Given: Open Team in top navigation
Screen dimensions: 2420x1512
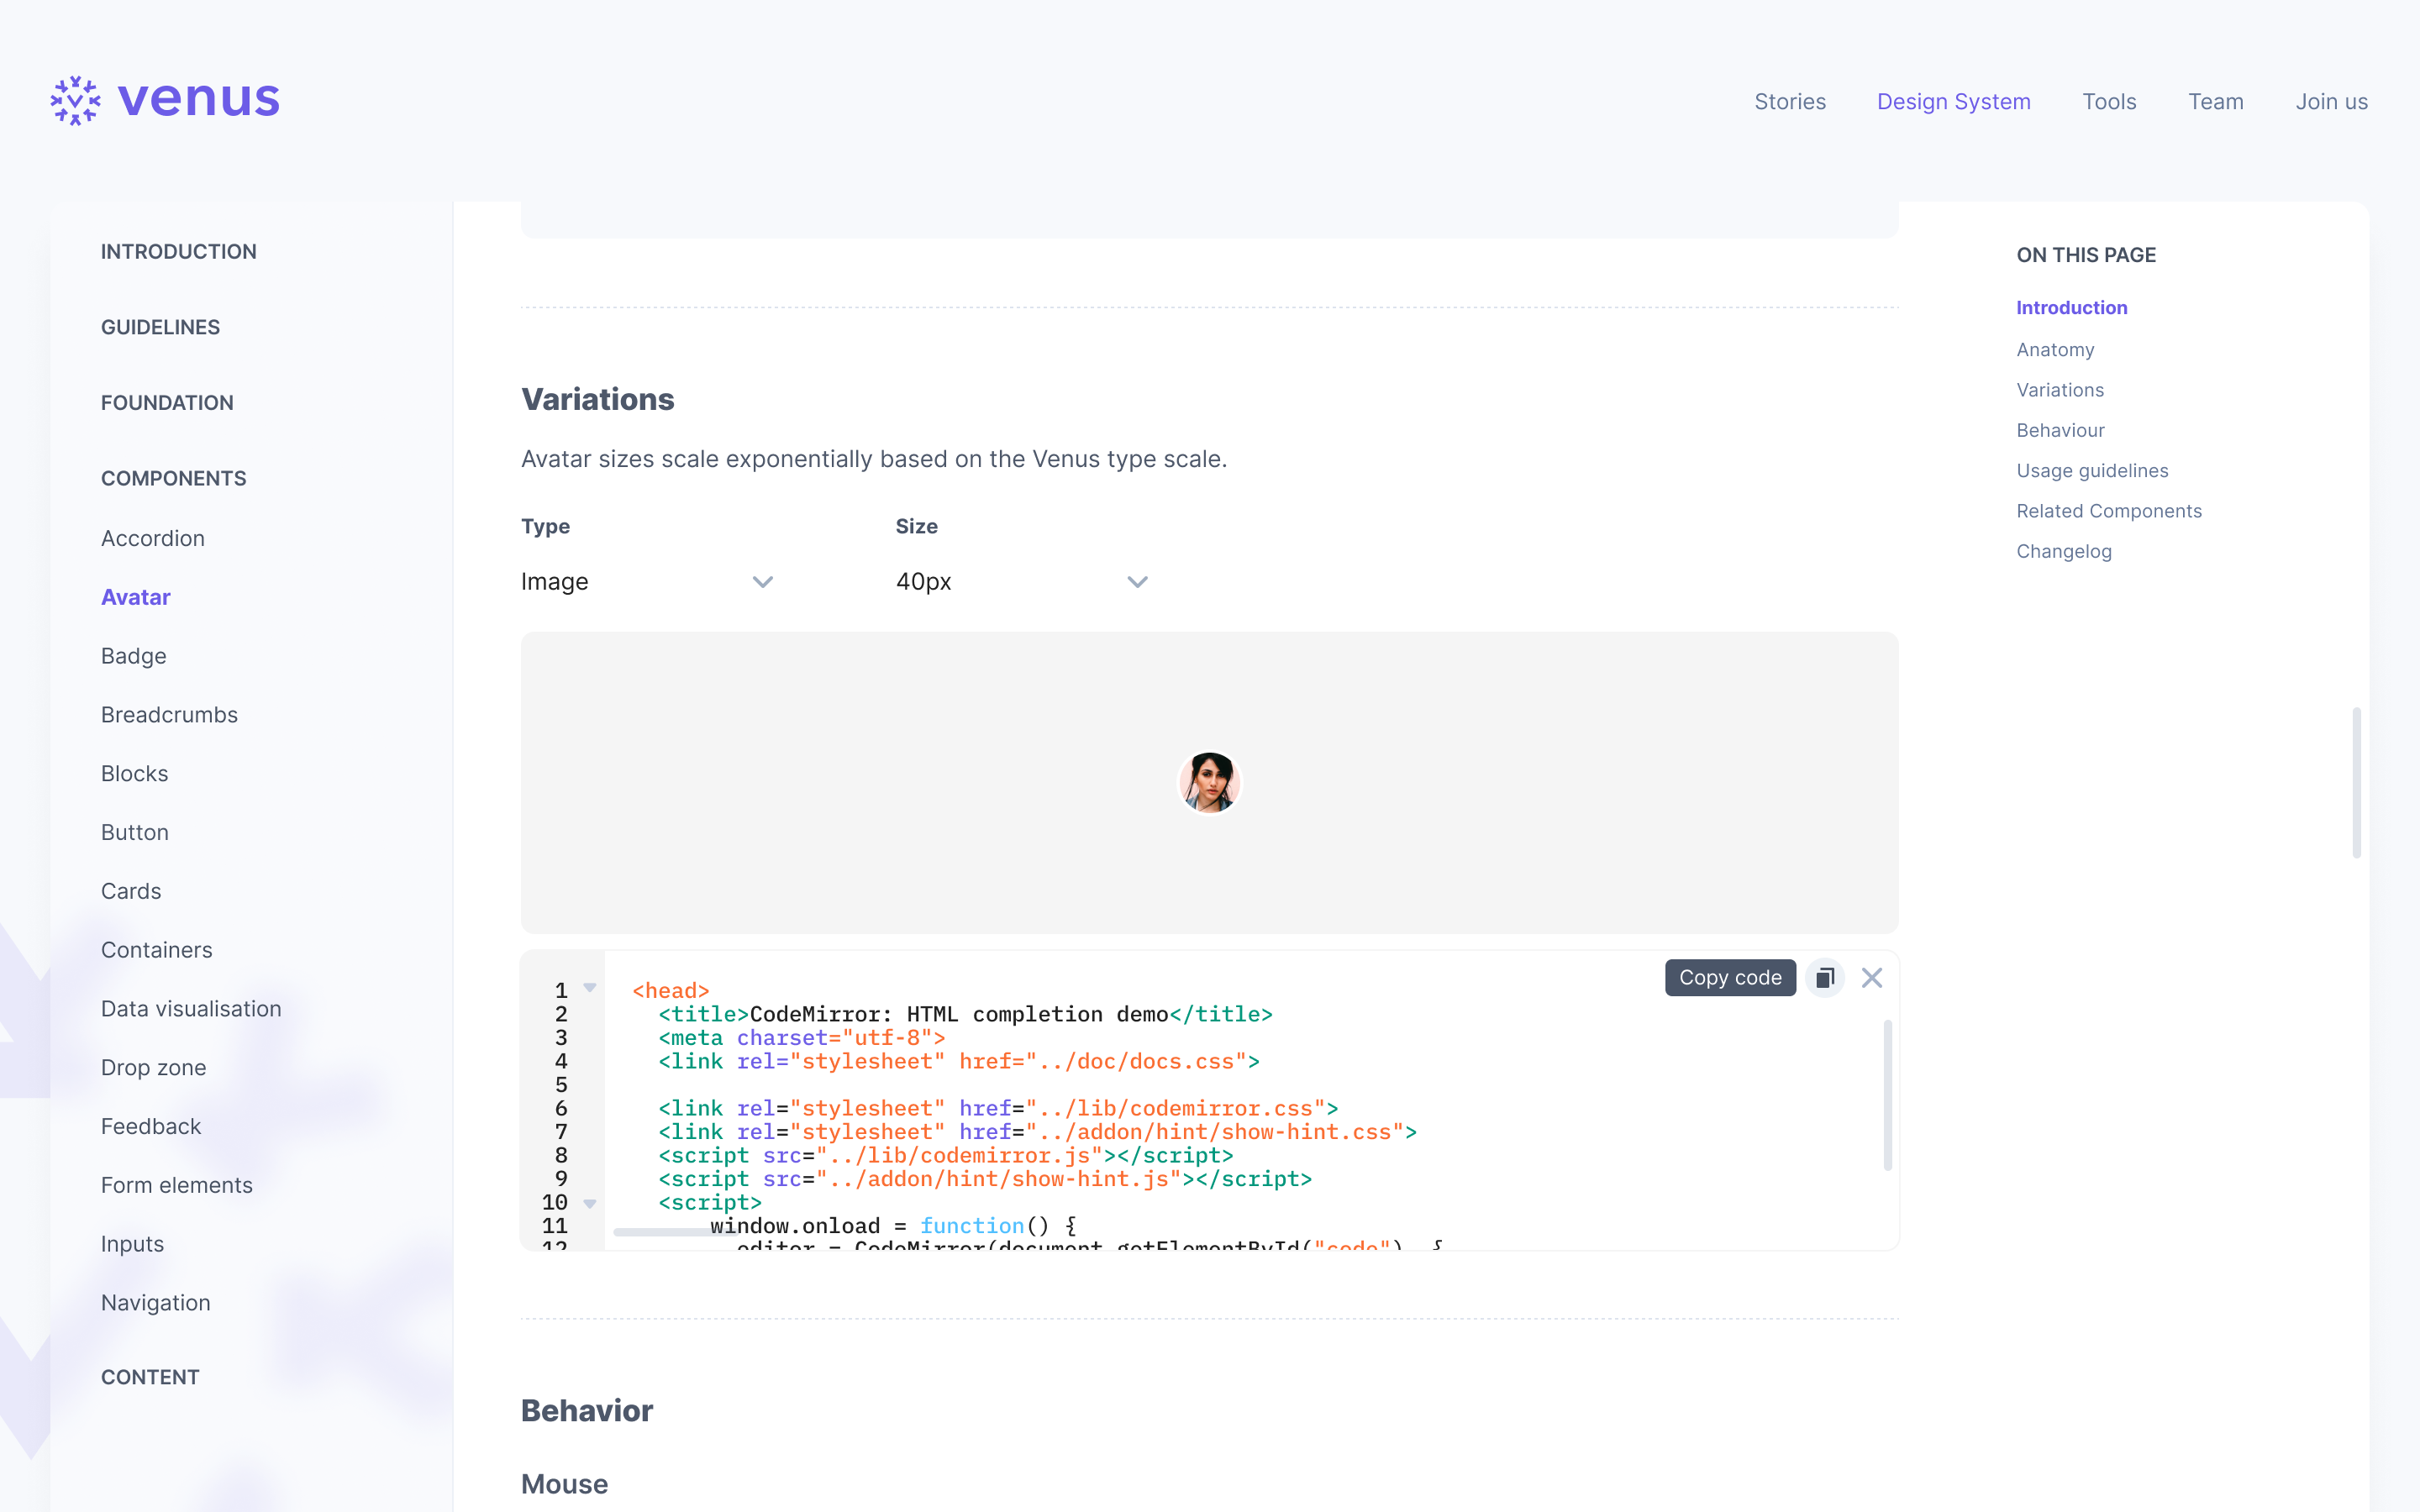Looking at the screenshot, I should [x=2216, y=101].
